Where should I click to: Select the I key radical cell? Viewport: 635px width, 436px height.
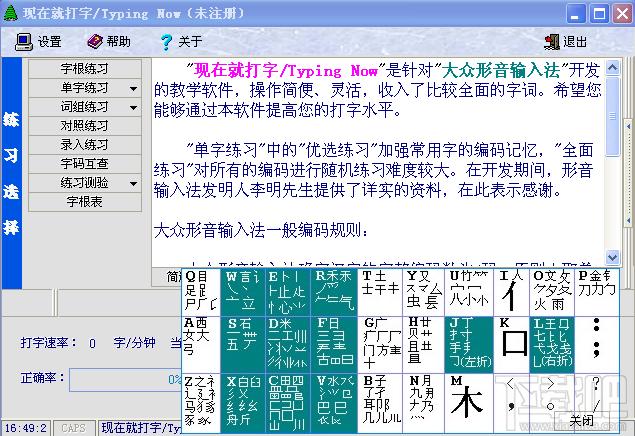click(511, 292)
